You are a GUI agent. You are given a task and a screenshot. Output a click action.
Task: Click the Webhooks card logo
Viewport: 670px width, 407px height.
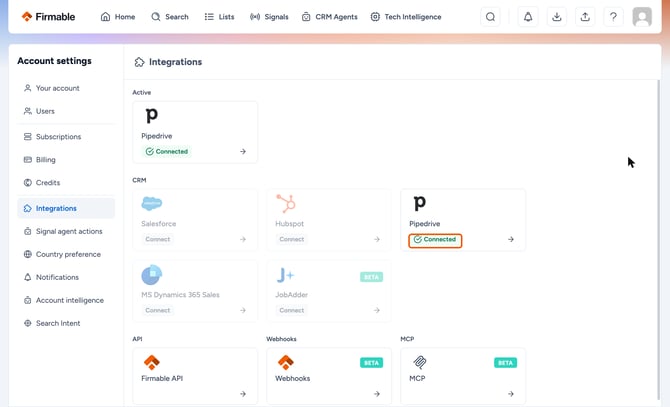(x=286, y=363)
